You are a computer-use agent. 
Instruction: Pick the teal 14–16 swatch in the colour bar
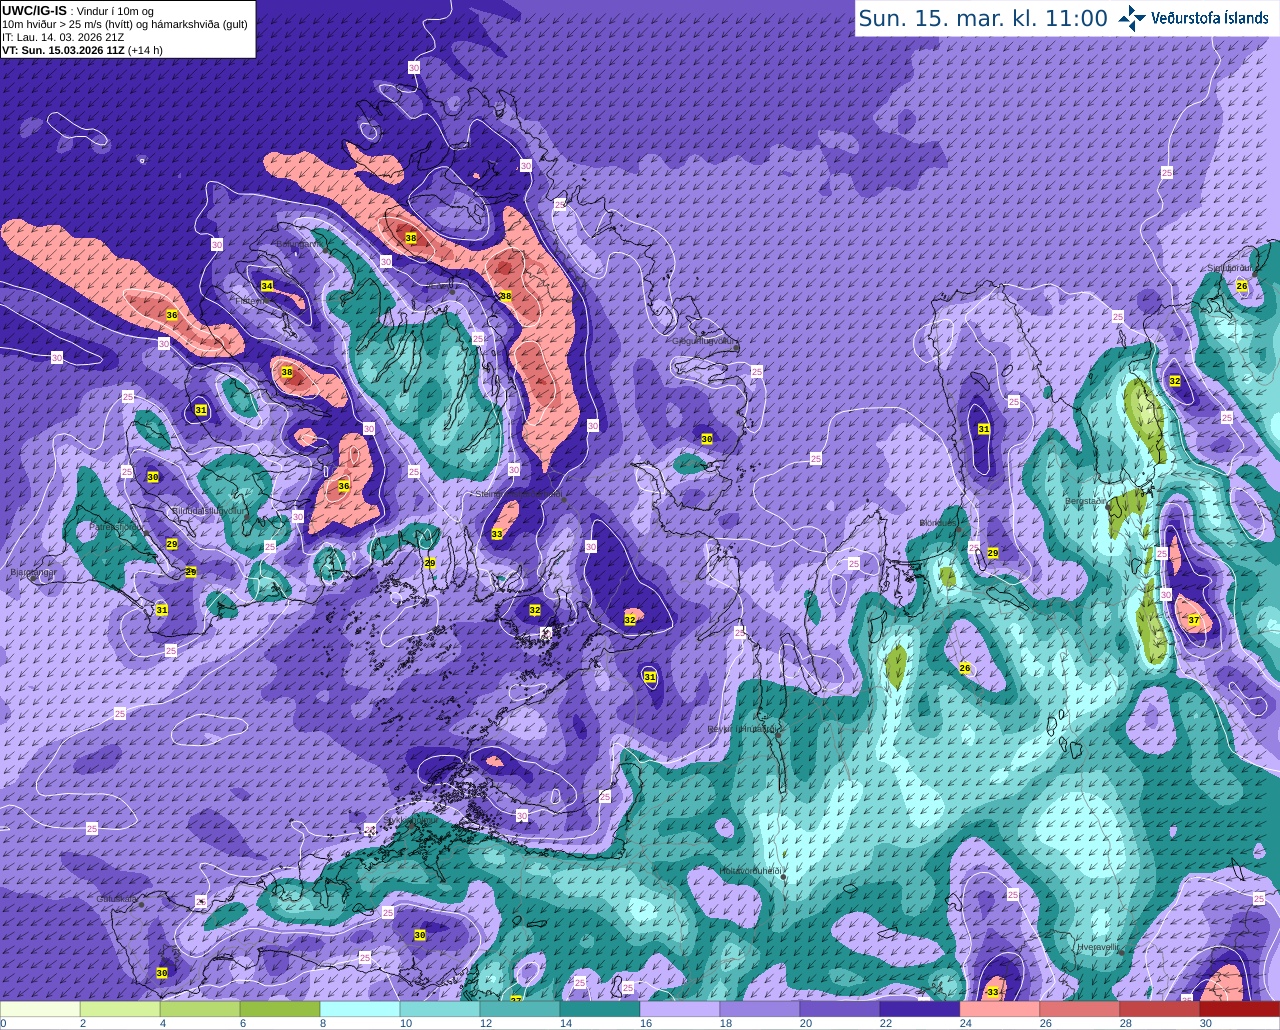pyautogui.click(x=600, y=1009)
